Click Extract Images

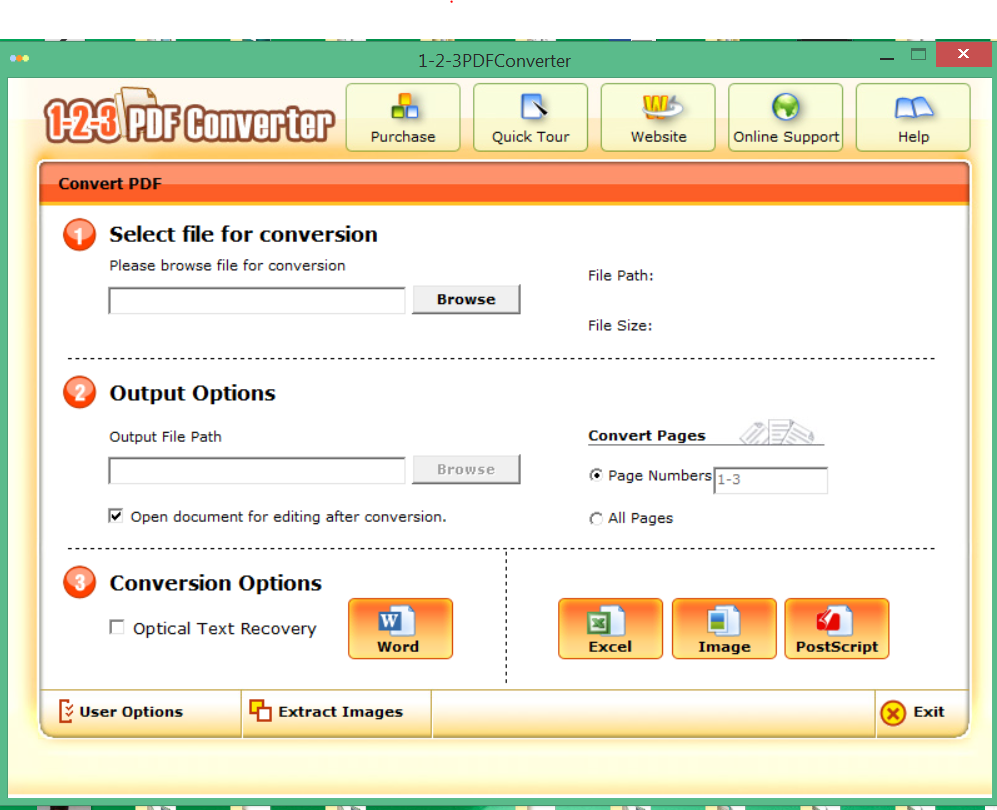coord(326,712)
